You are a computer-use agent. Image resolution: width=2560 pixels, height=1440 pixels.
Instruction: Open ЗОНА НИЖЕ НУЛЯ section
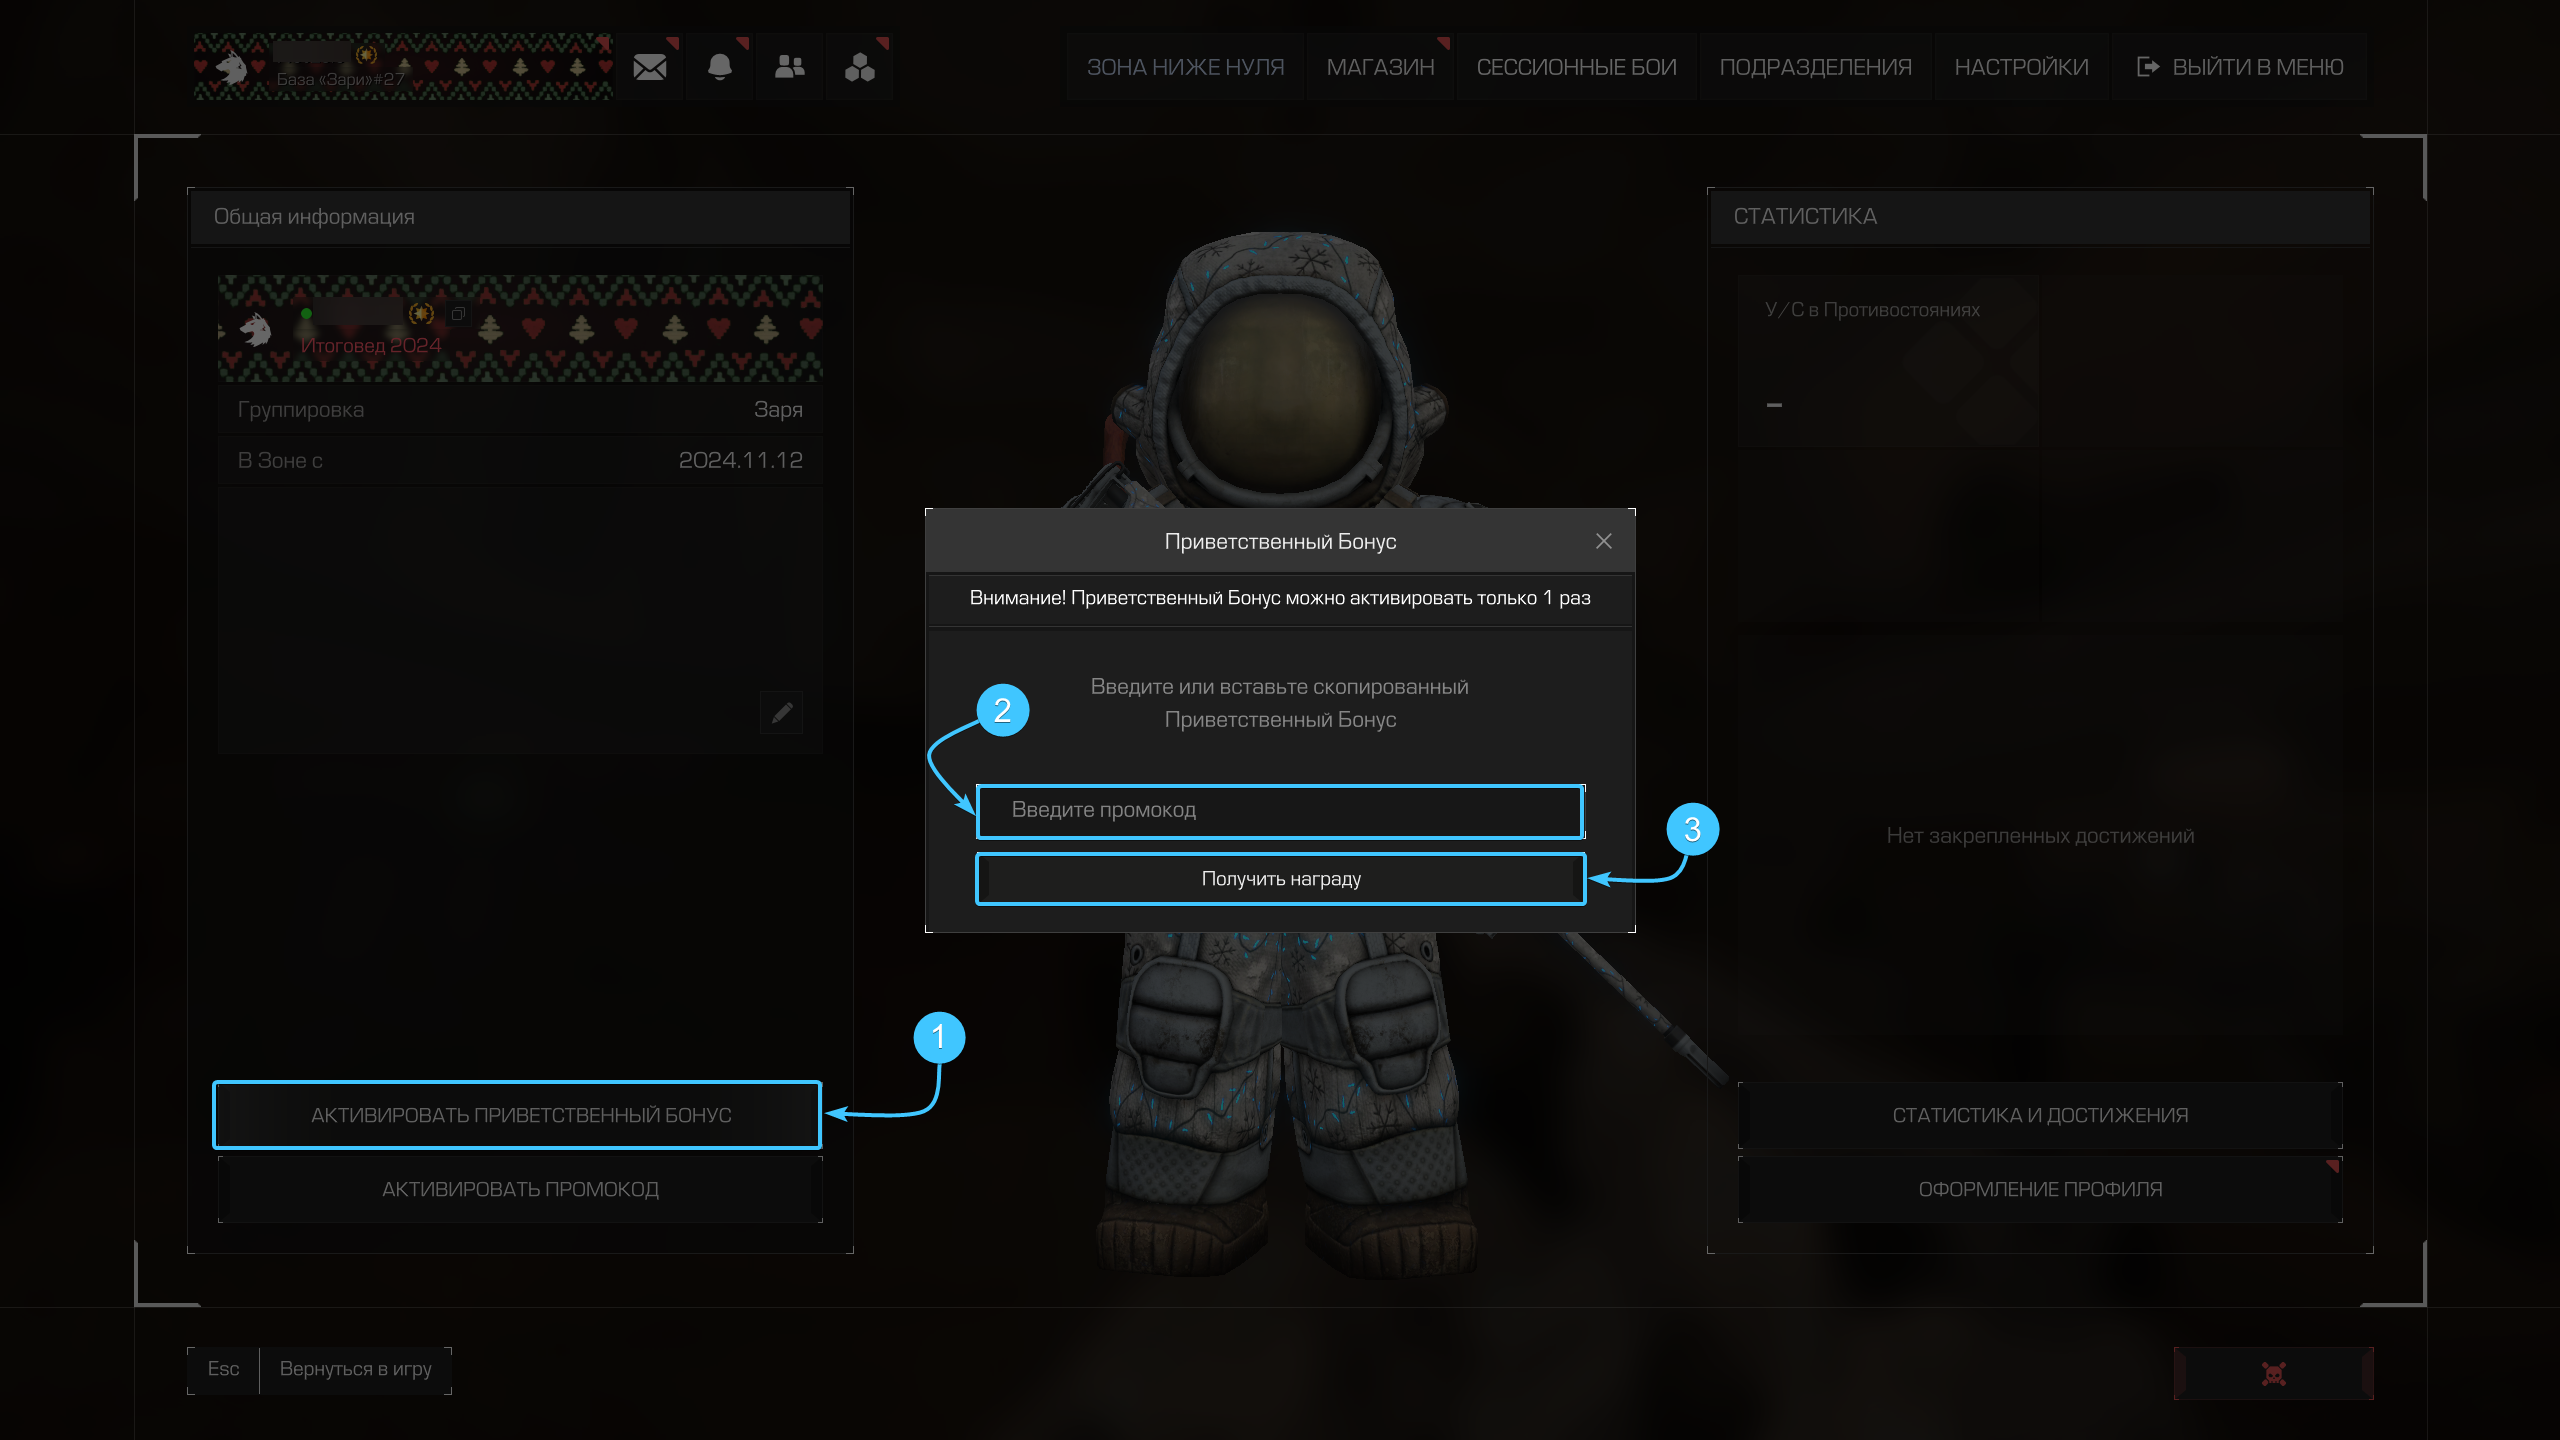click(1185, 67)
